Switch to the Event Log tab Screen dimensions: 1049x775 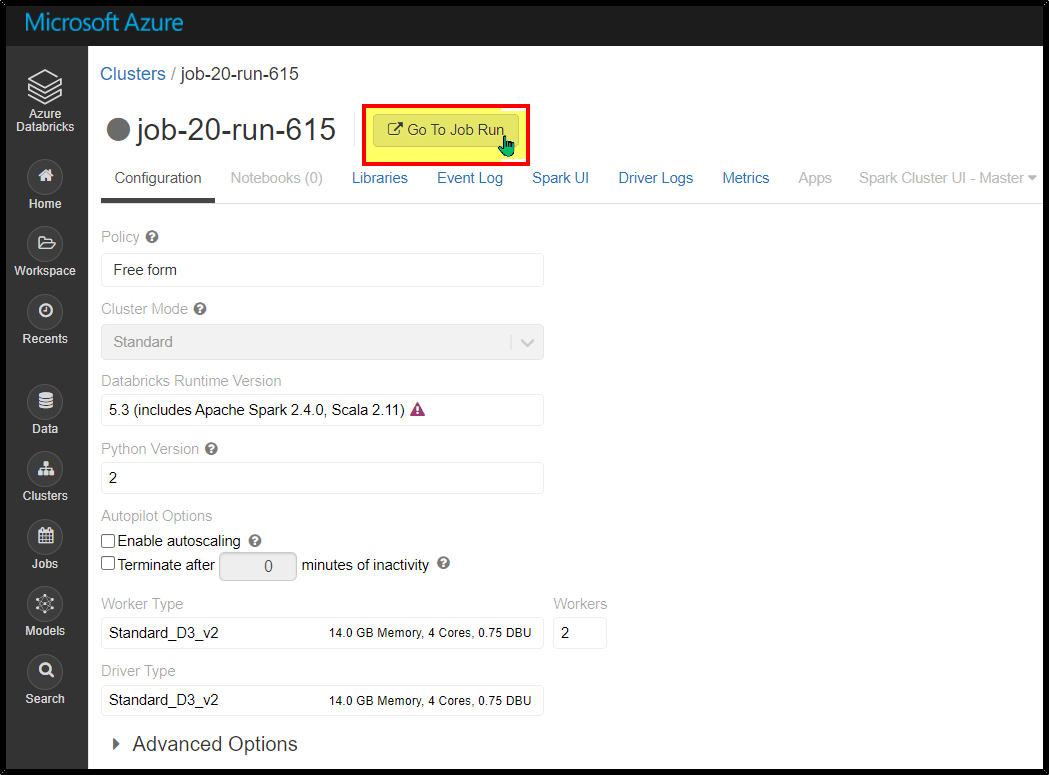pyautogui.click(x=470, y=177)
